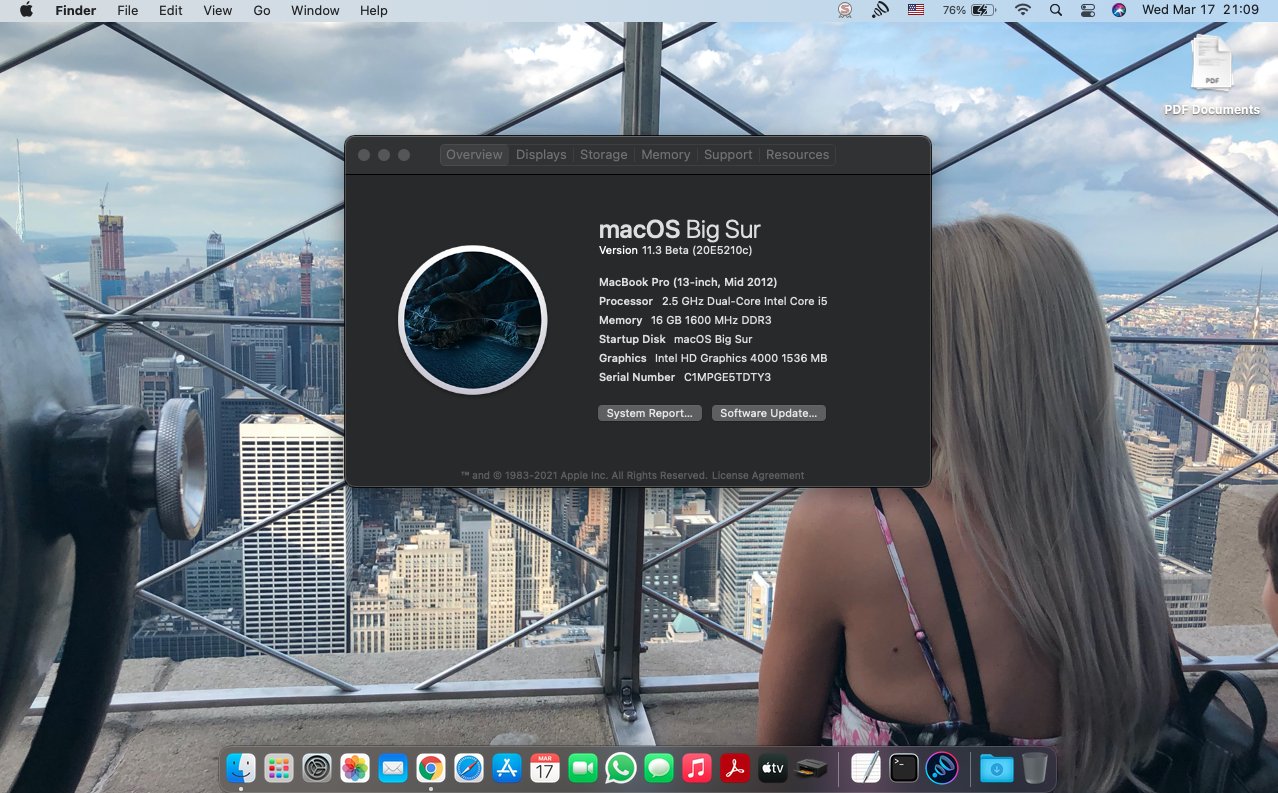Open the App Store Dock icon
Image resolution: width=1278 pixels, height=793 pixels.
pos(507,768)
